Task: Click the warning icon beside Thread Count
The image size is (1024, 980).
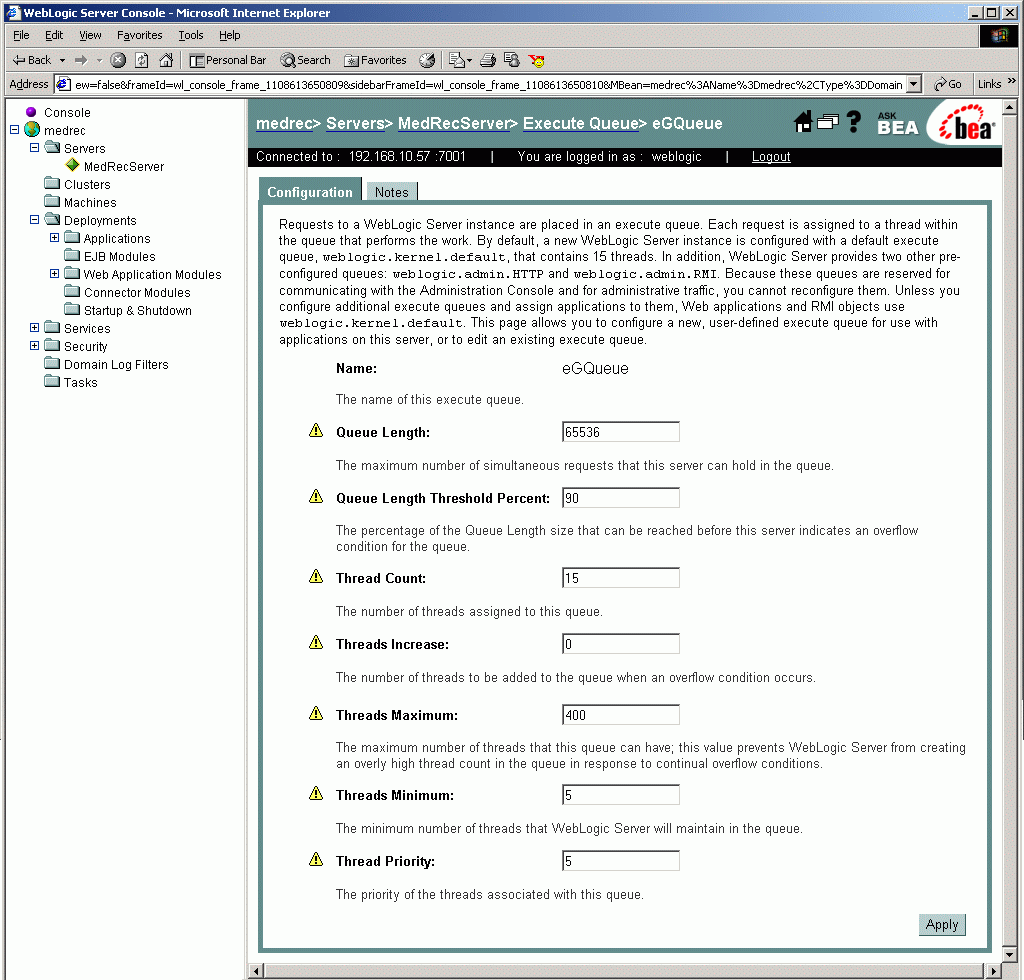Action: point(316,576)
